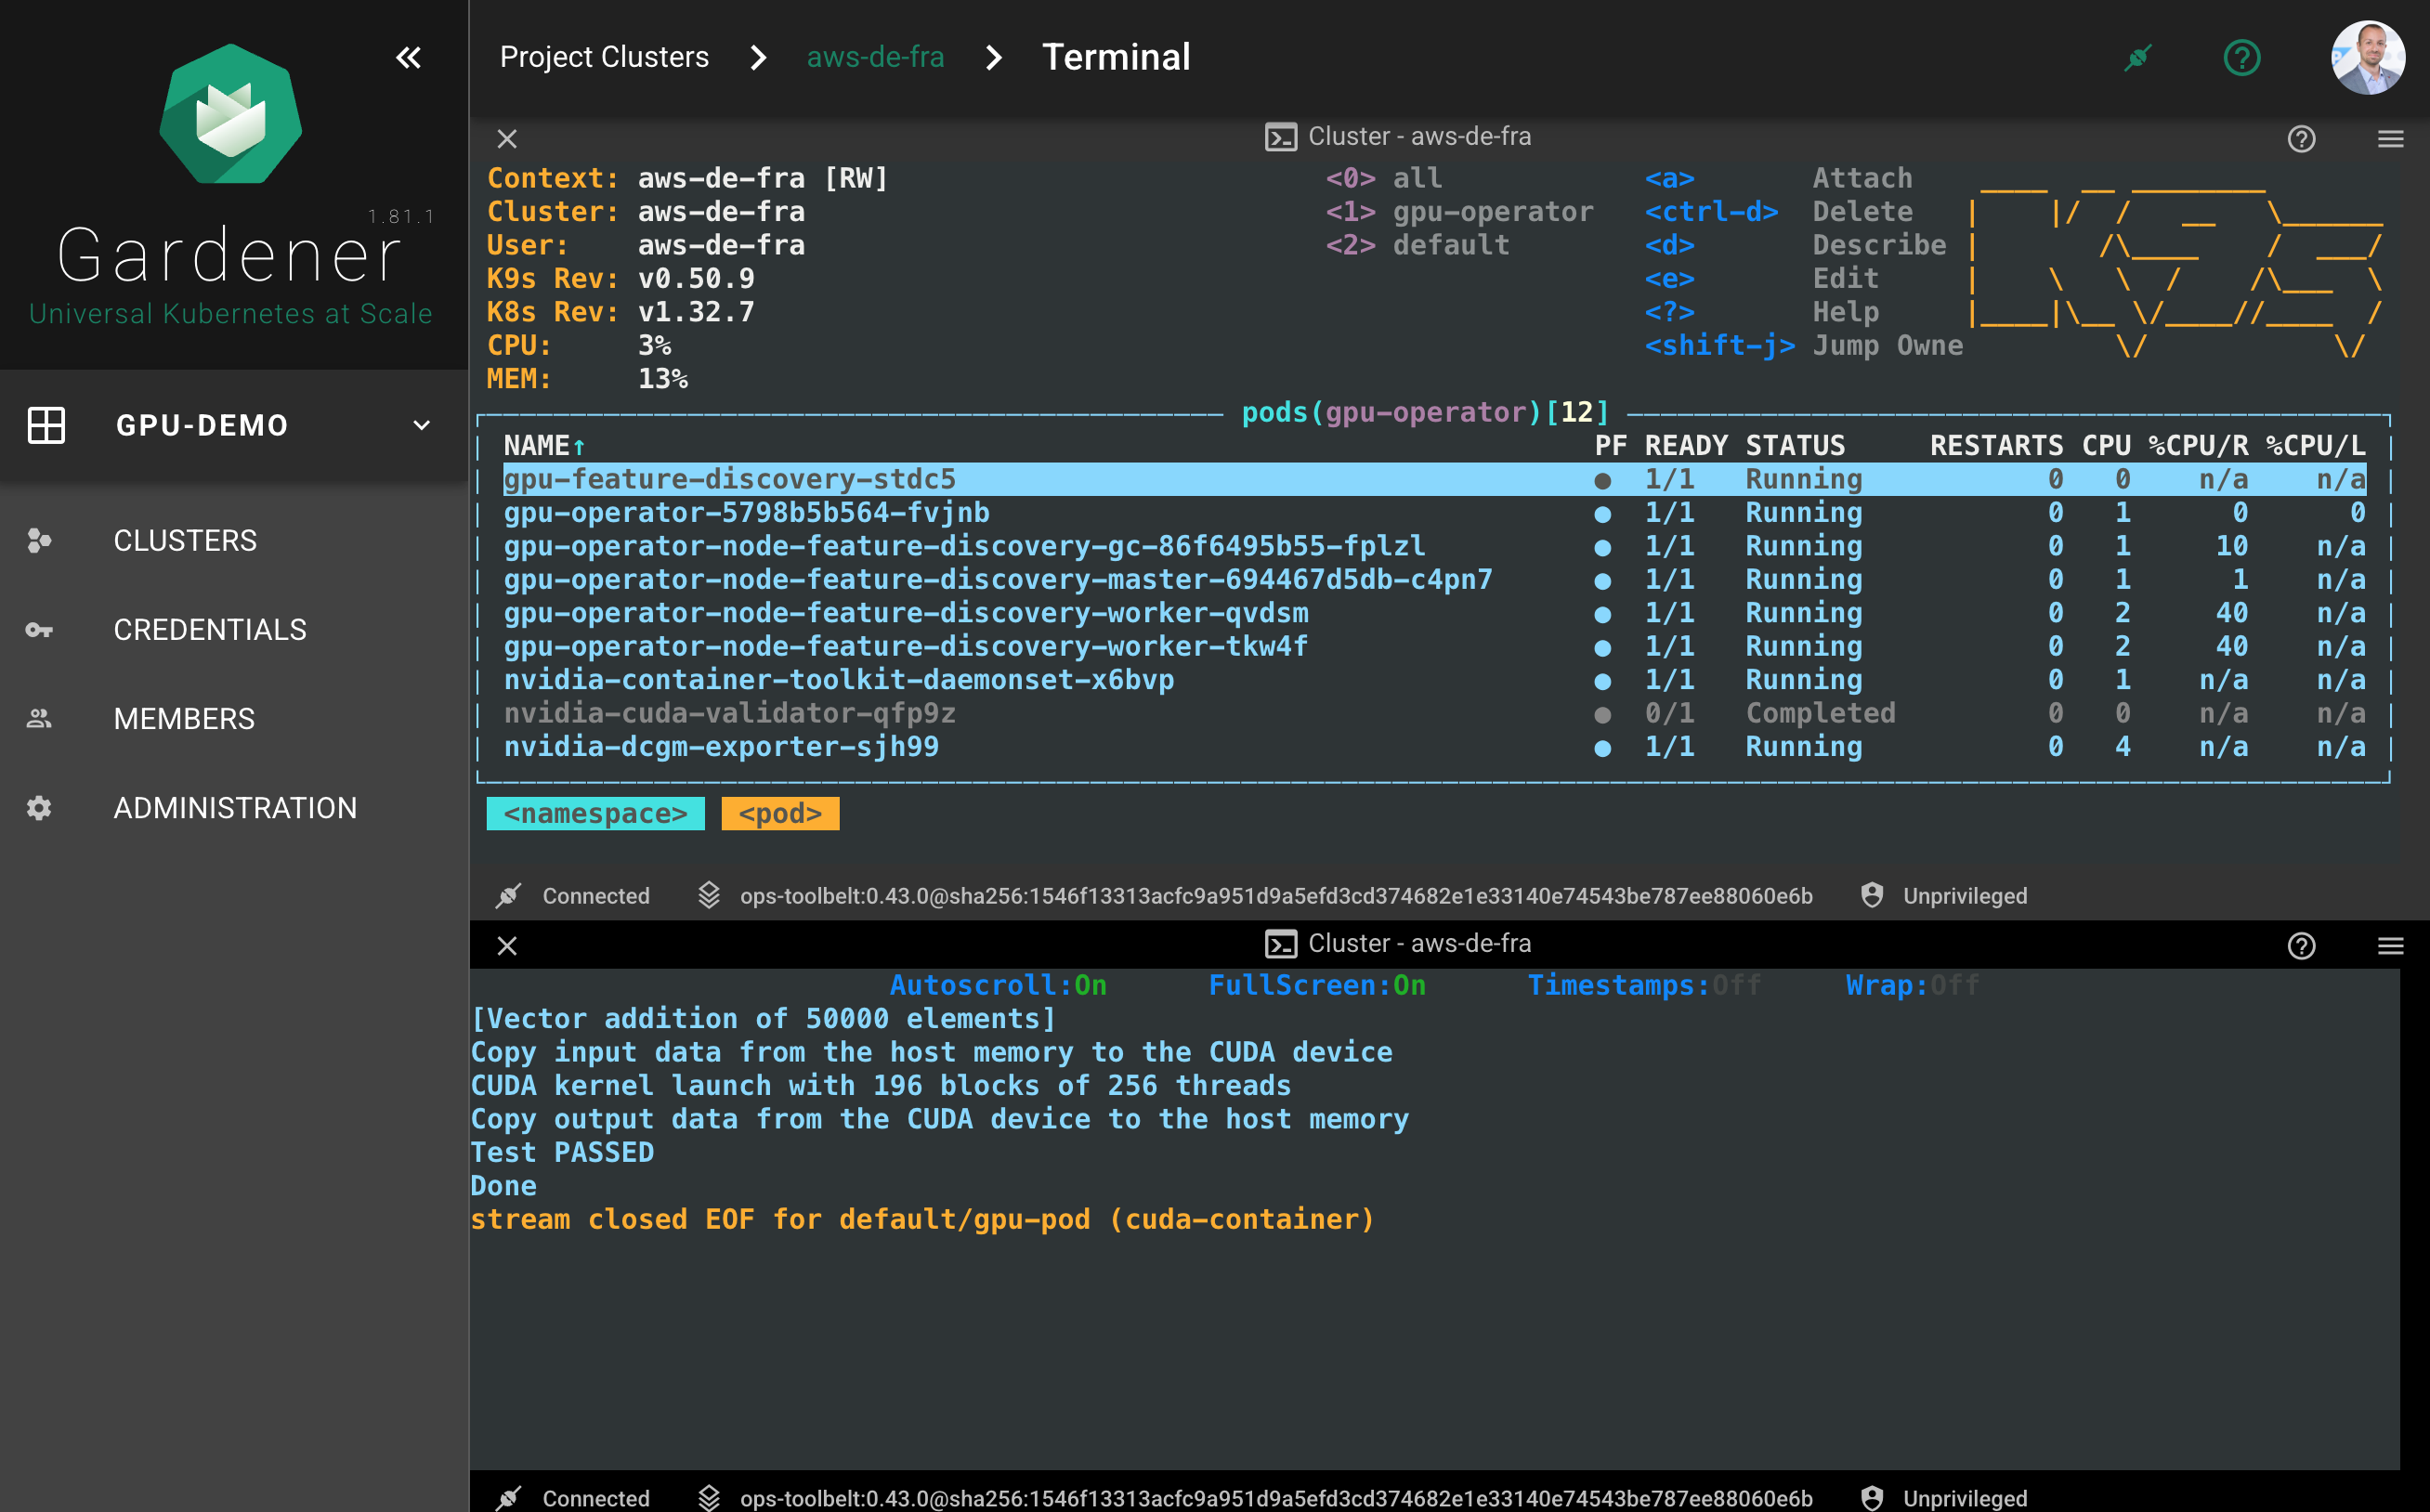Click RESTARTS column header

tap(1996, 446)
